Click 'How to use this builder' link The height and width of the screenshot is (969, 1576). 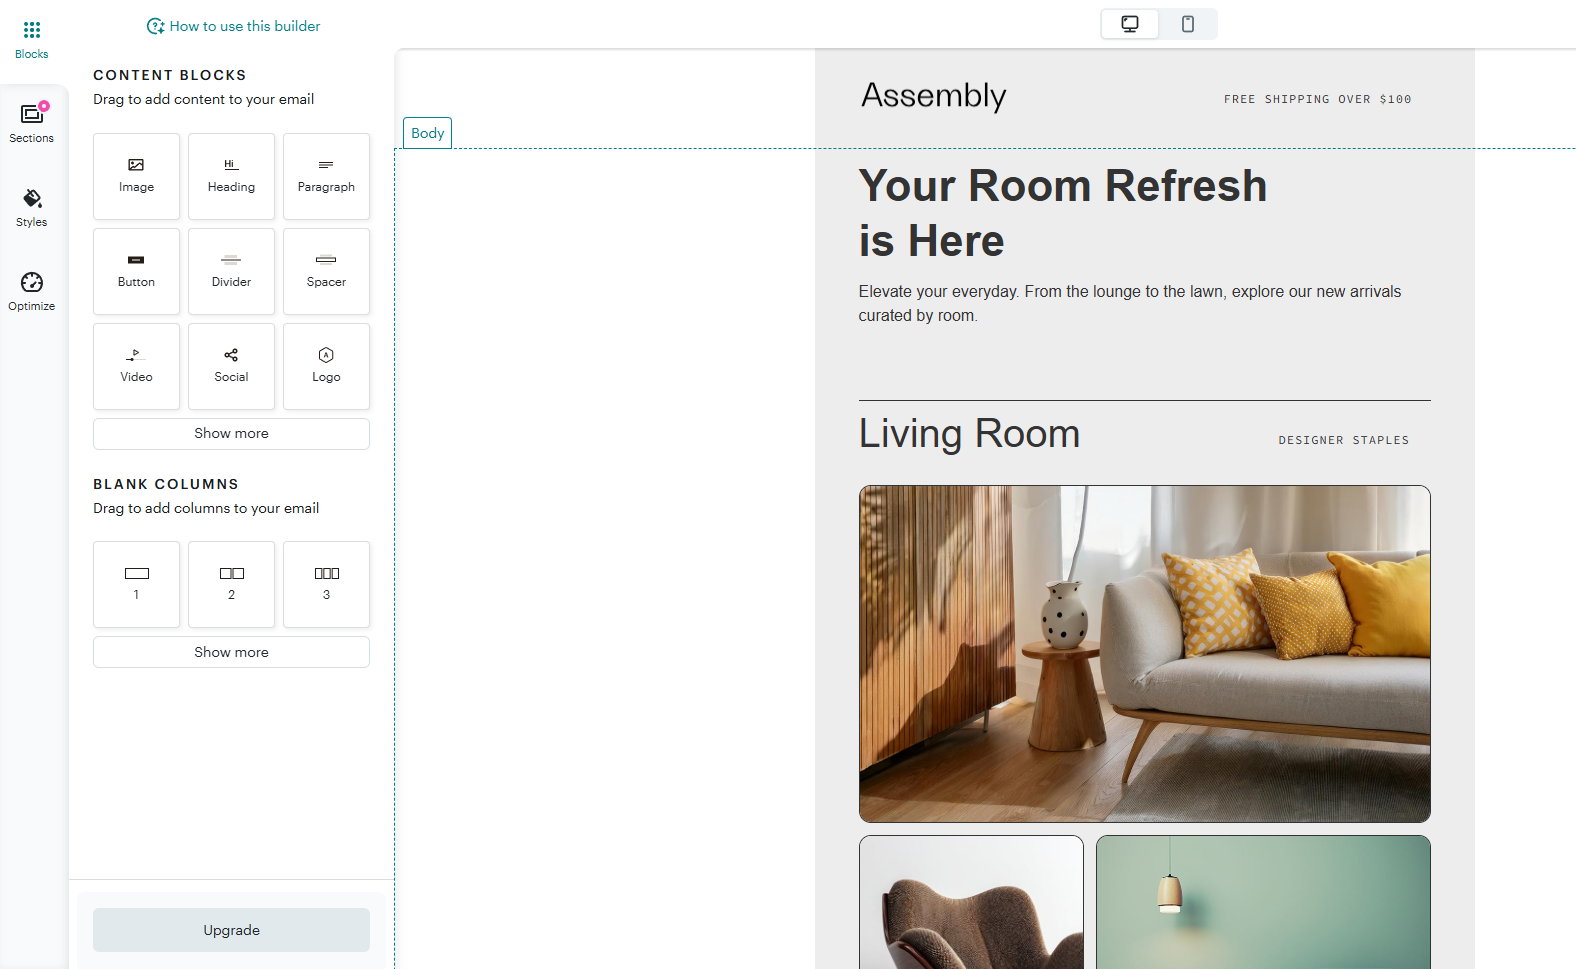234,26
